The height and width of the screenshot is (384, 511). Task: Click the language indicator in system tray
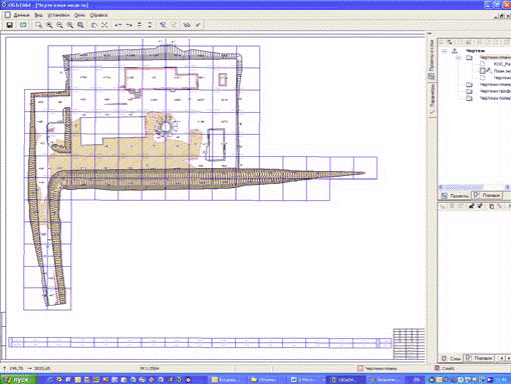point(417,379)
